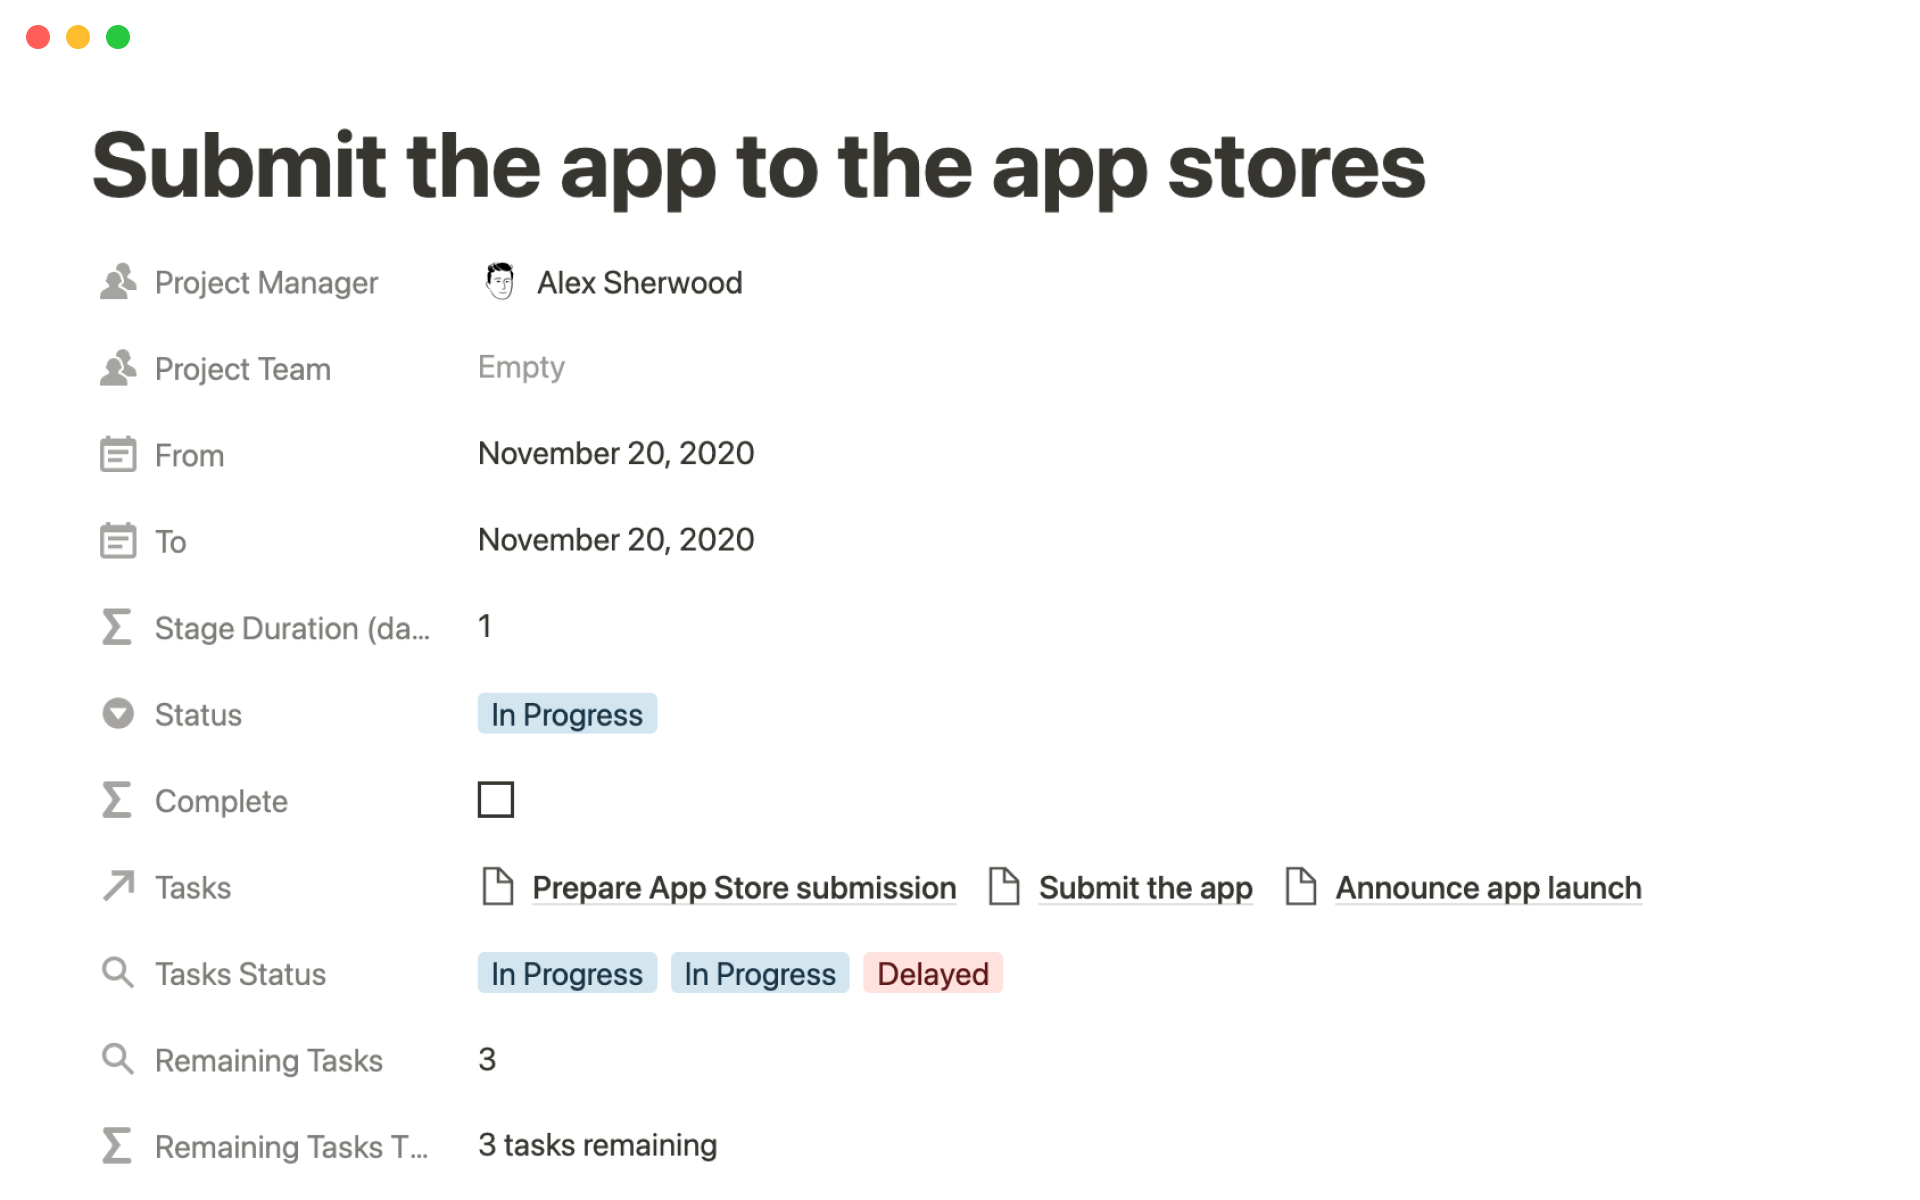Image resolution: width=1920 pixels, height=1200 pixels.
Task: Open the Submit the app task link
Action: point(1145,888)
